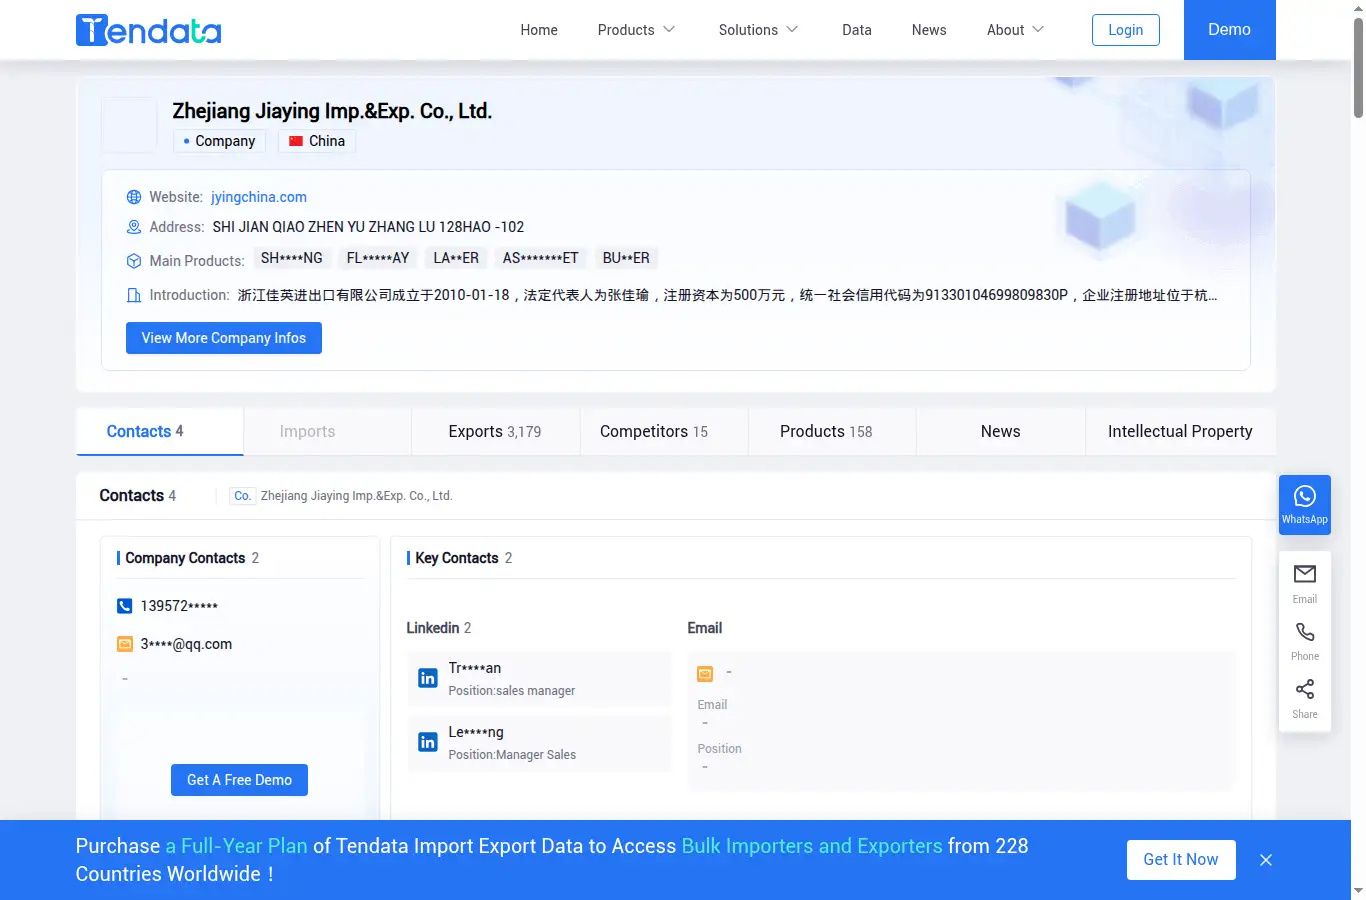The image size is (1366, 900).
Task: Click masked email 3****@qq.com
Action: click(x=186, y=644)
